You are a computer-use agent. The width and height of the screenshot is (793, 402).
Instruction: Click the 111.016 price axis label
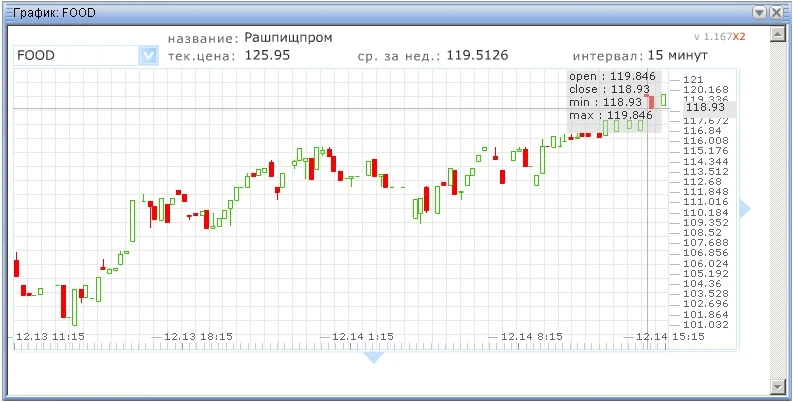(706, 202)
